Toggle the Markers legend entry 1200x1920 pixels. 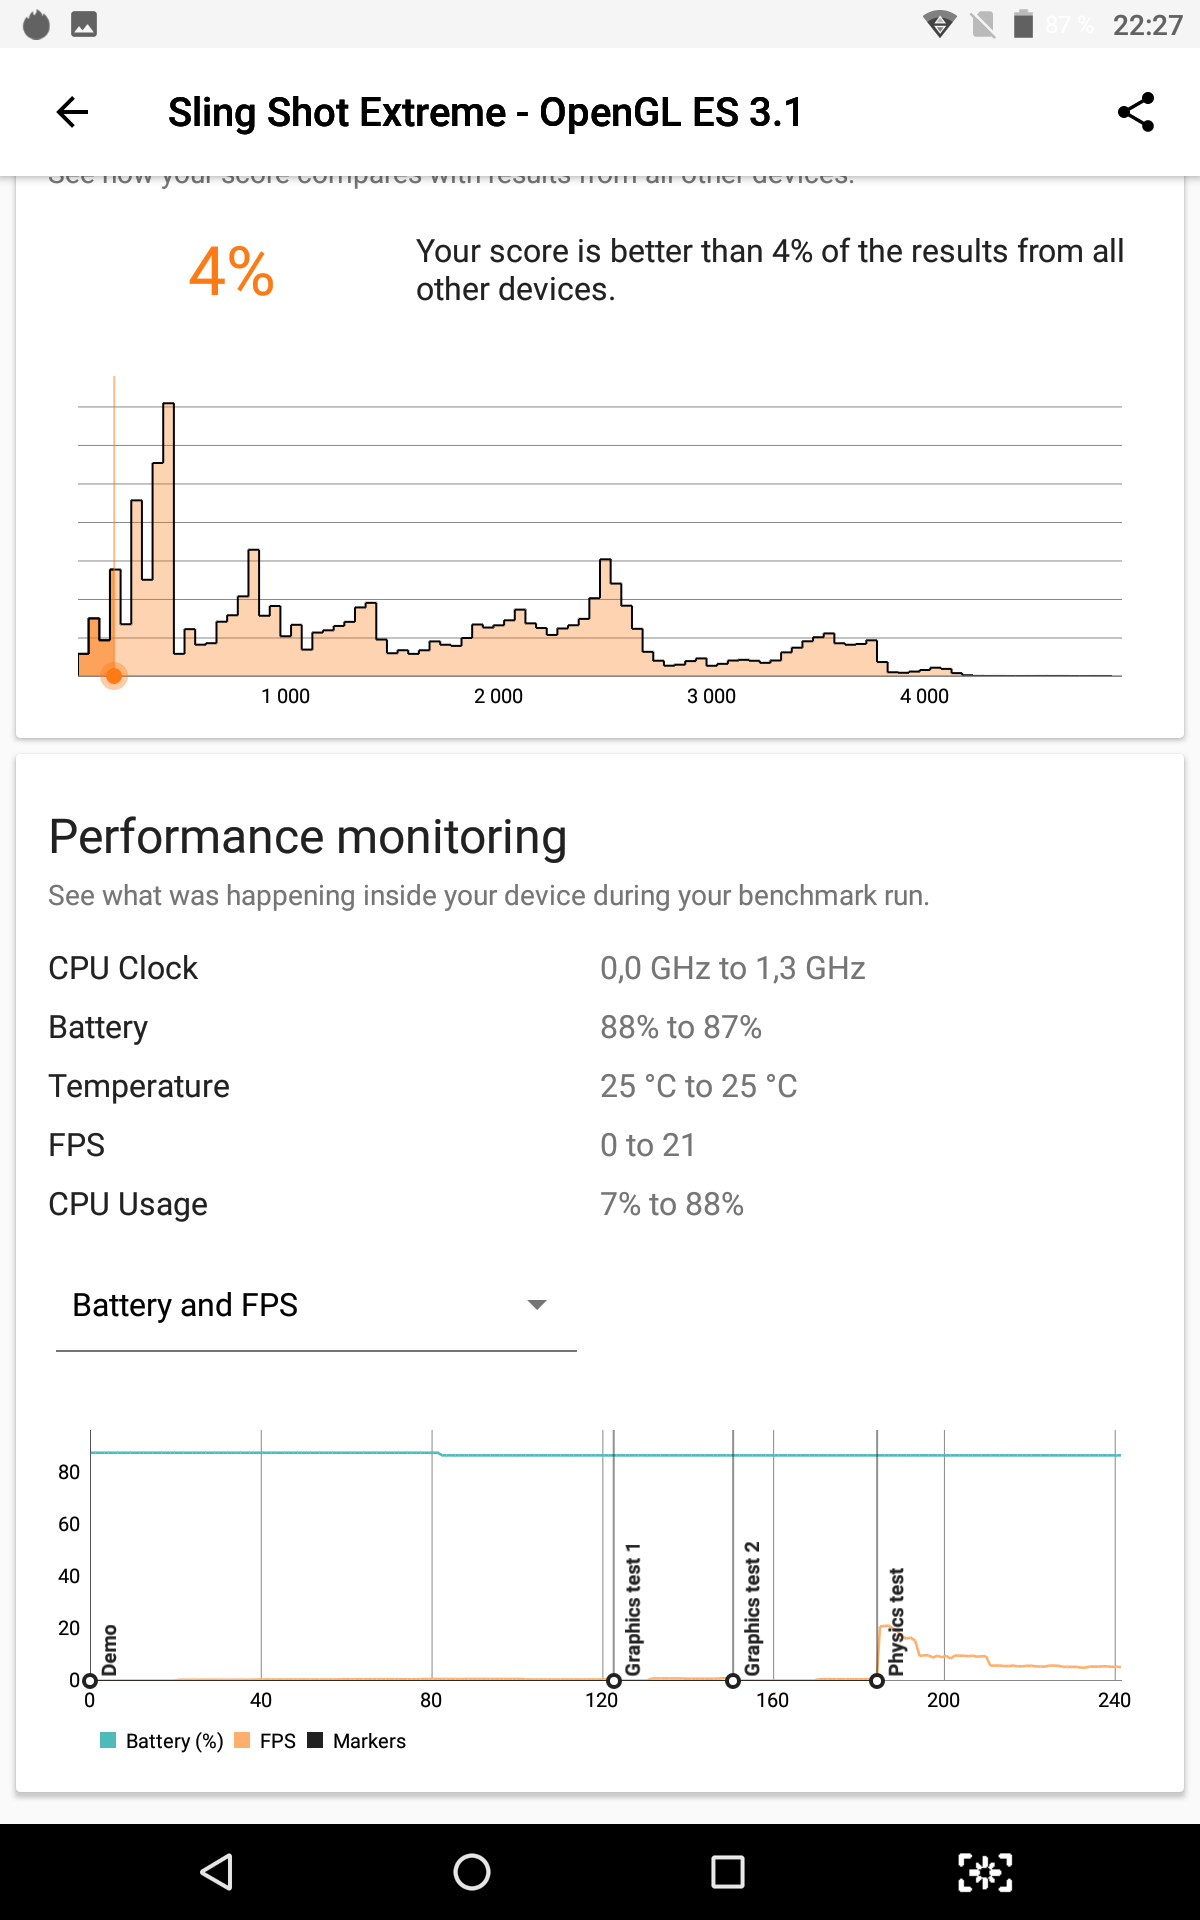[x=358, y=1741]
